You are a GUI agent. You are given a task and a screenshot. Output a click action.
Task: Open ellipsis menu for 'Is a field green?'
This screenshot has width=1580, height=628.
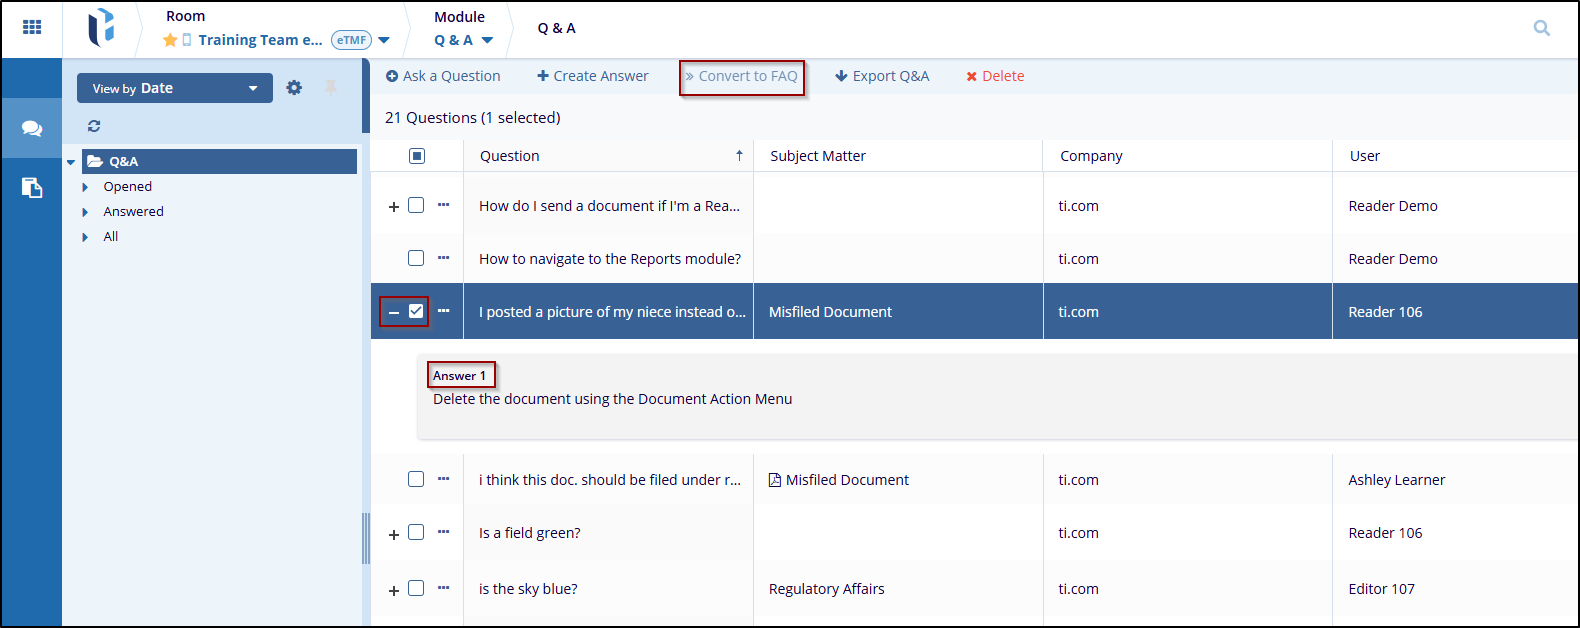(x=443, y=532)
